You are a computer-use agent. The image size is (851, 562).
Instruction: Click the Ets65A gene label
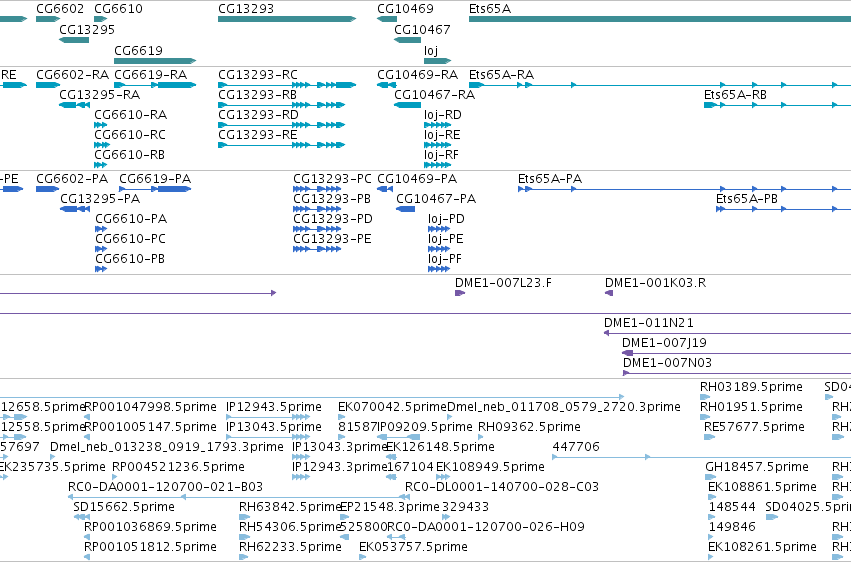click(x=490, y=9)
